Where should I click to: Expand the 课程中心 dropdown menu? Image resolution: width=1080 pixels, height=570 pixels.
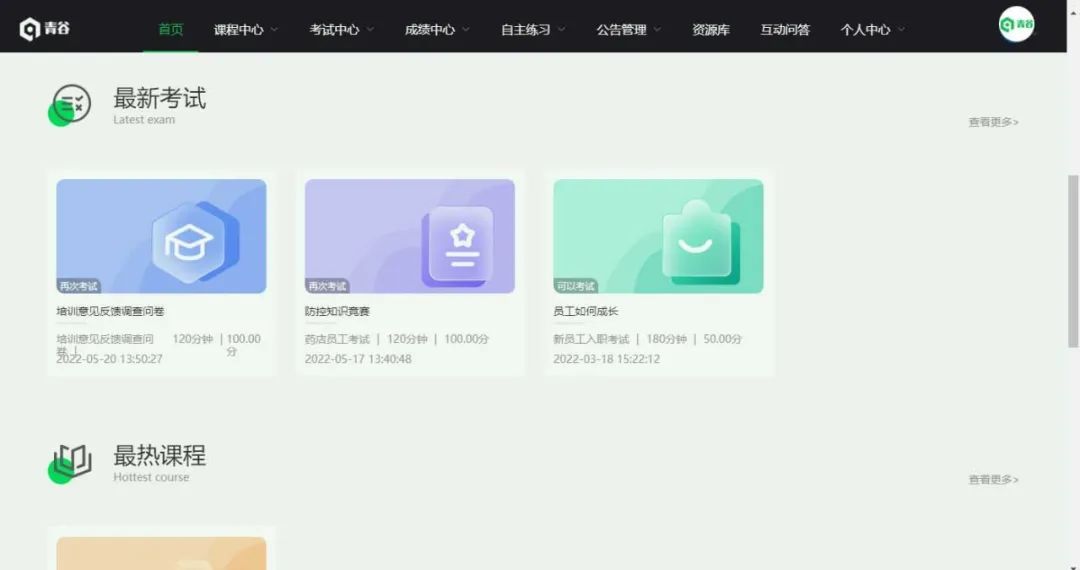[x=246, y=30]
